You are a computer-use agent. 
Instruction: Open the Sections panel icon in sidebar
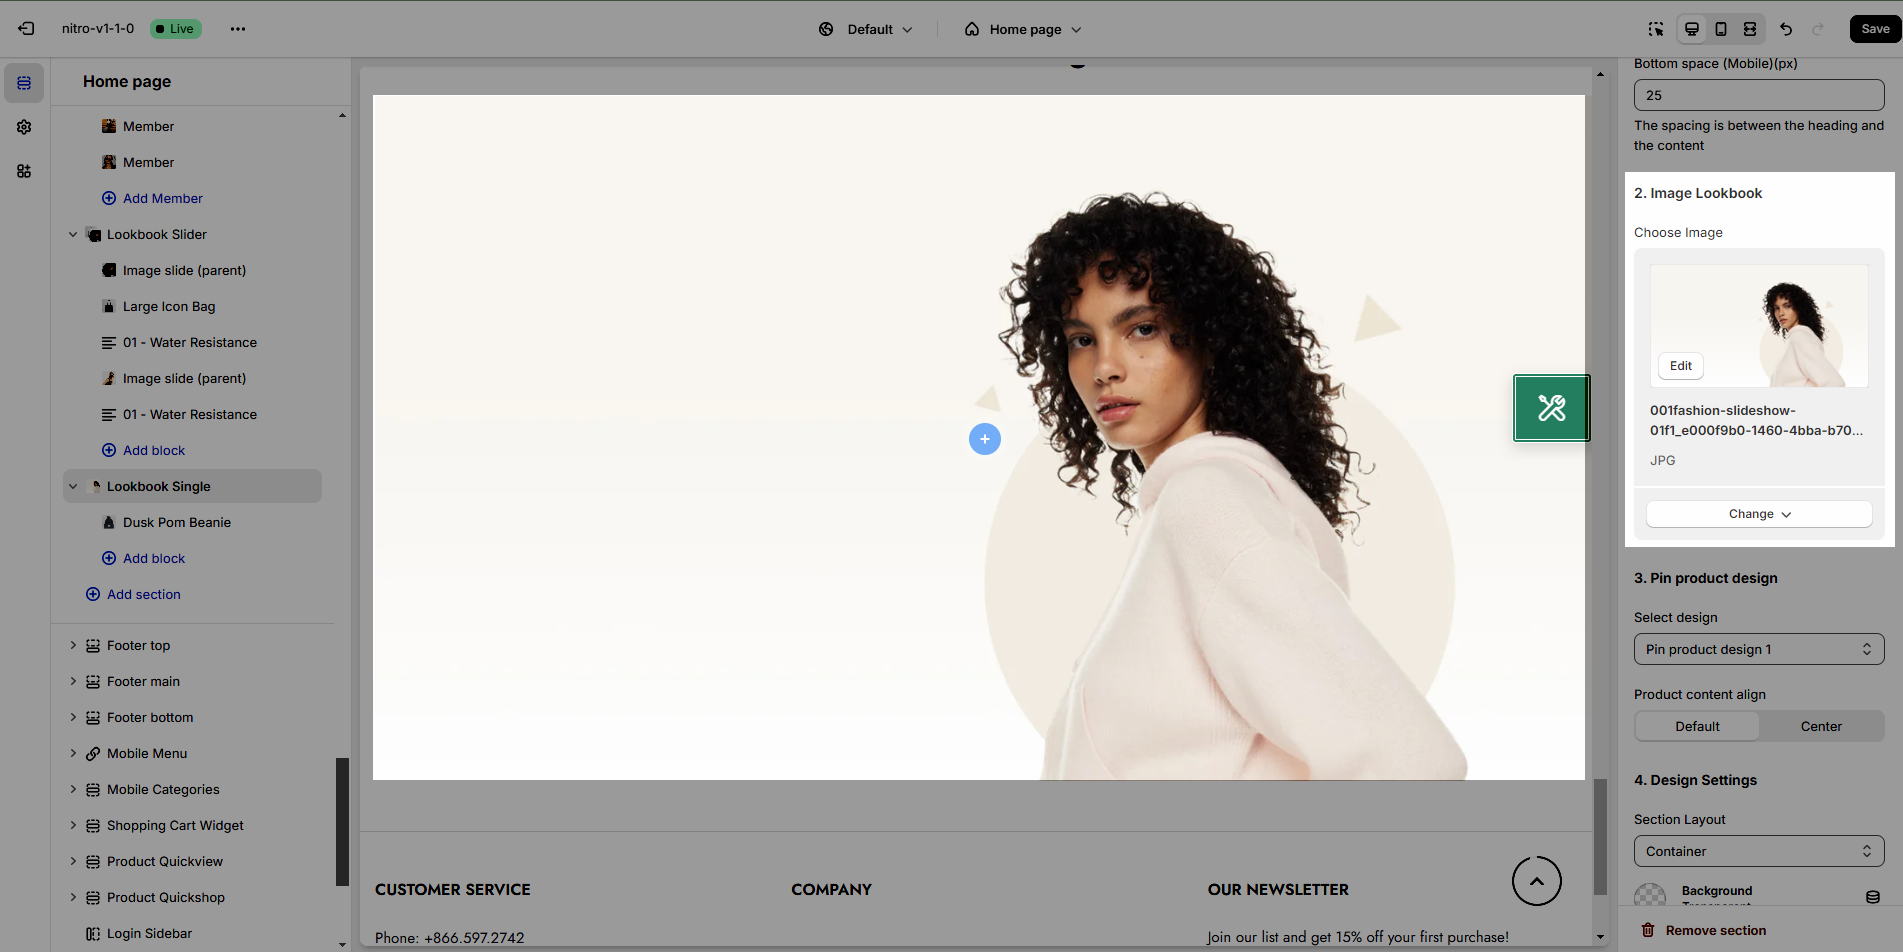click(x=24, y=83)
